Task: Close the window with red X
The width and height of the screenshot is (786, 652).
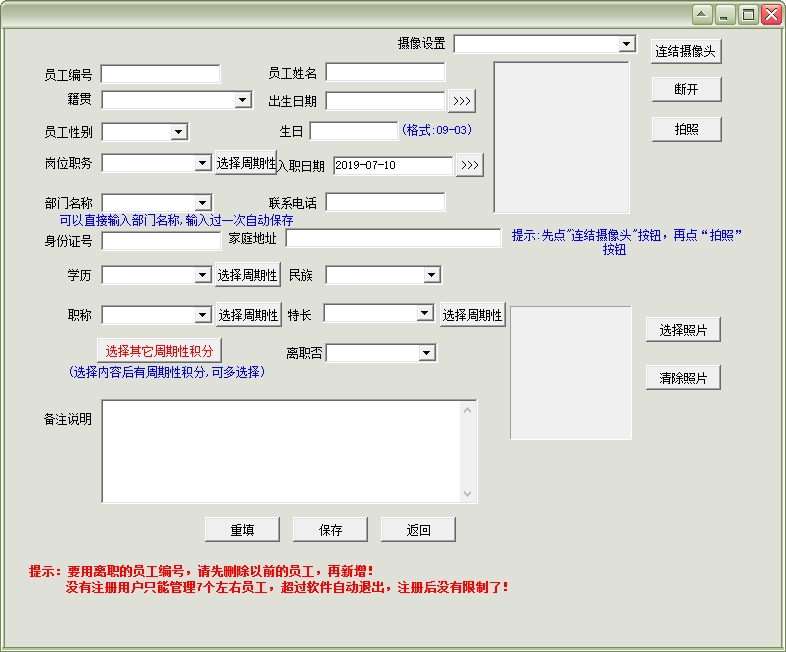Action: (x=771, y=15)
